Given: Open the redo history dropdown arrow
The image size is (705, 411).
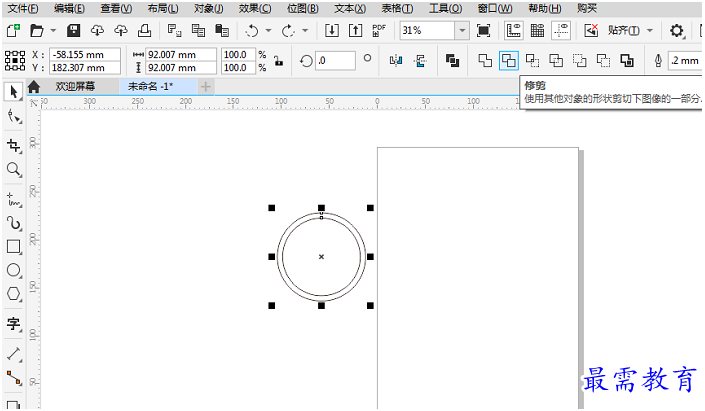Looking at the screenshot, I should click(305, 31).
